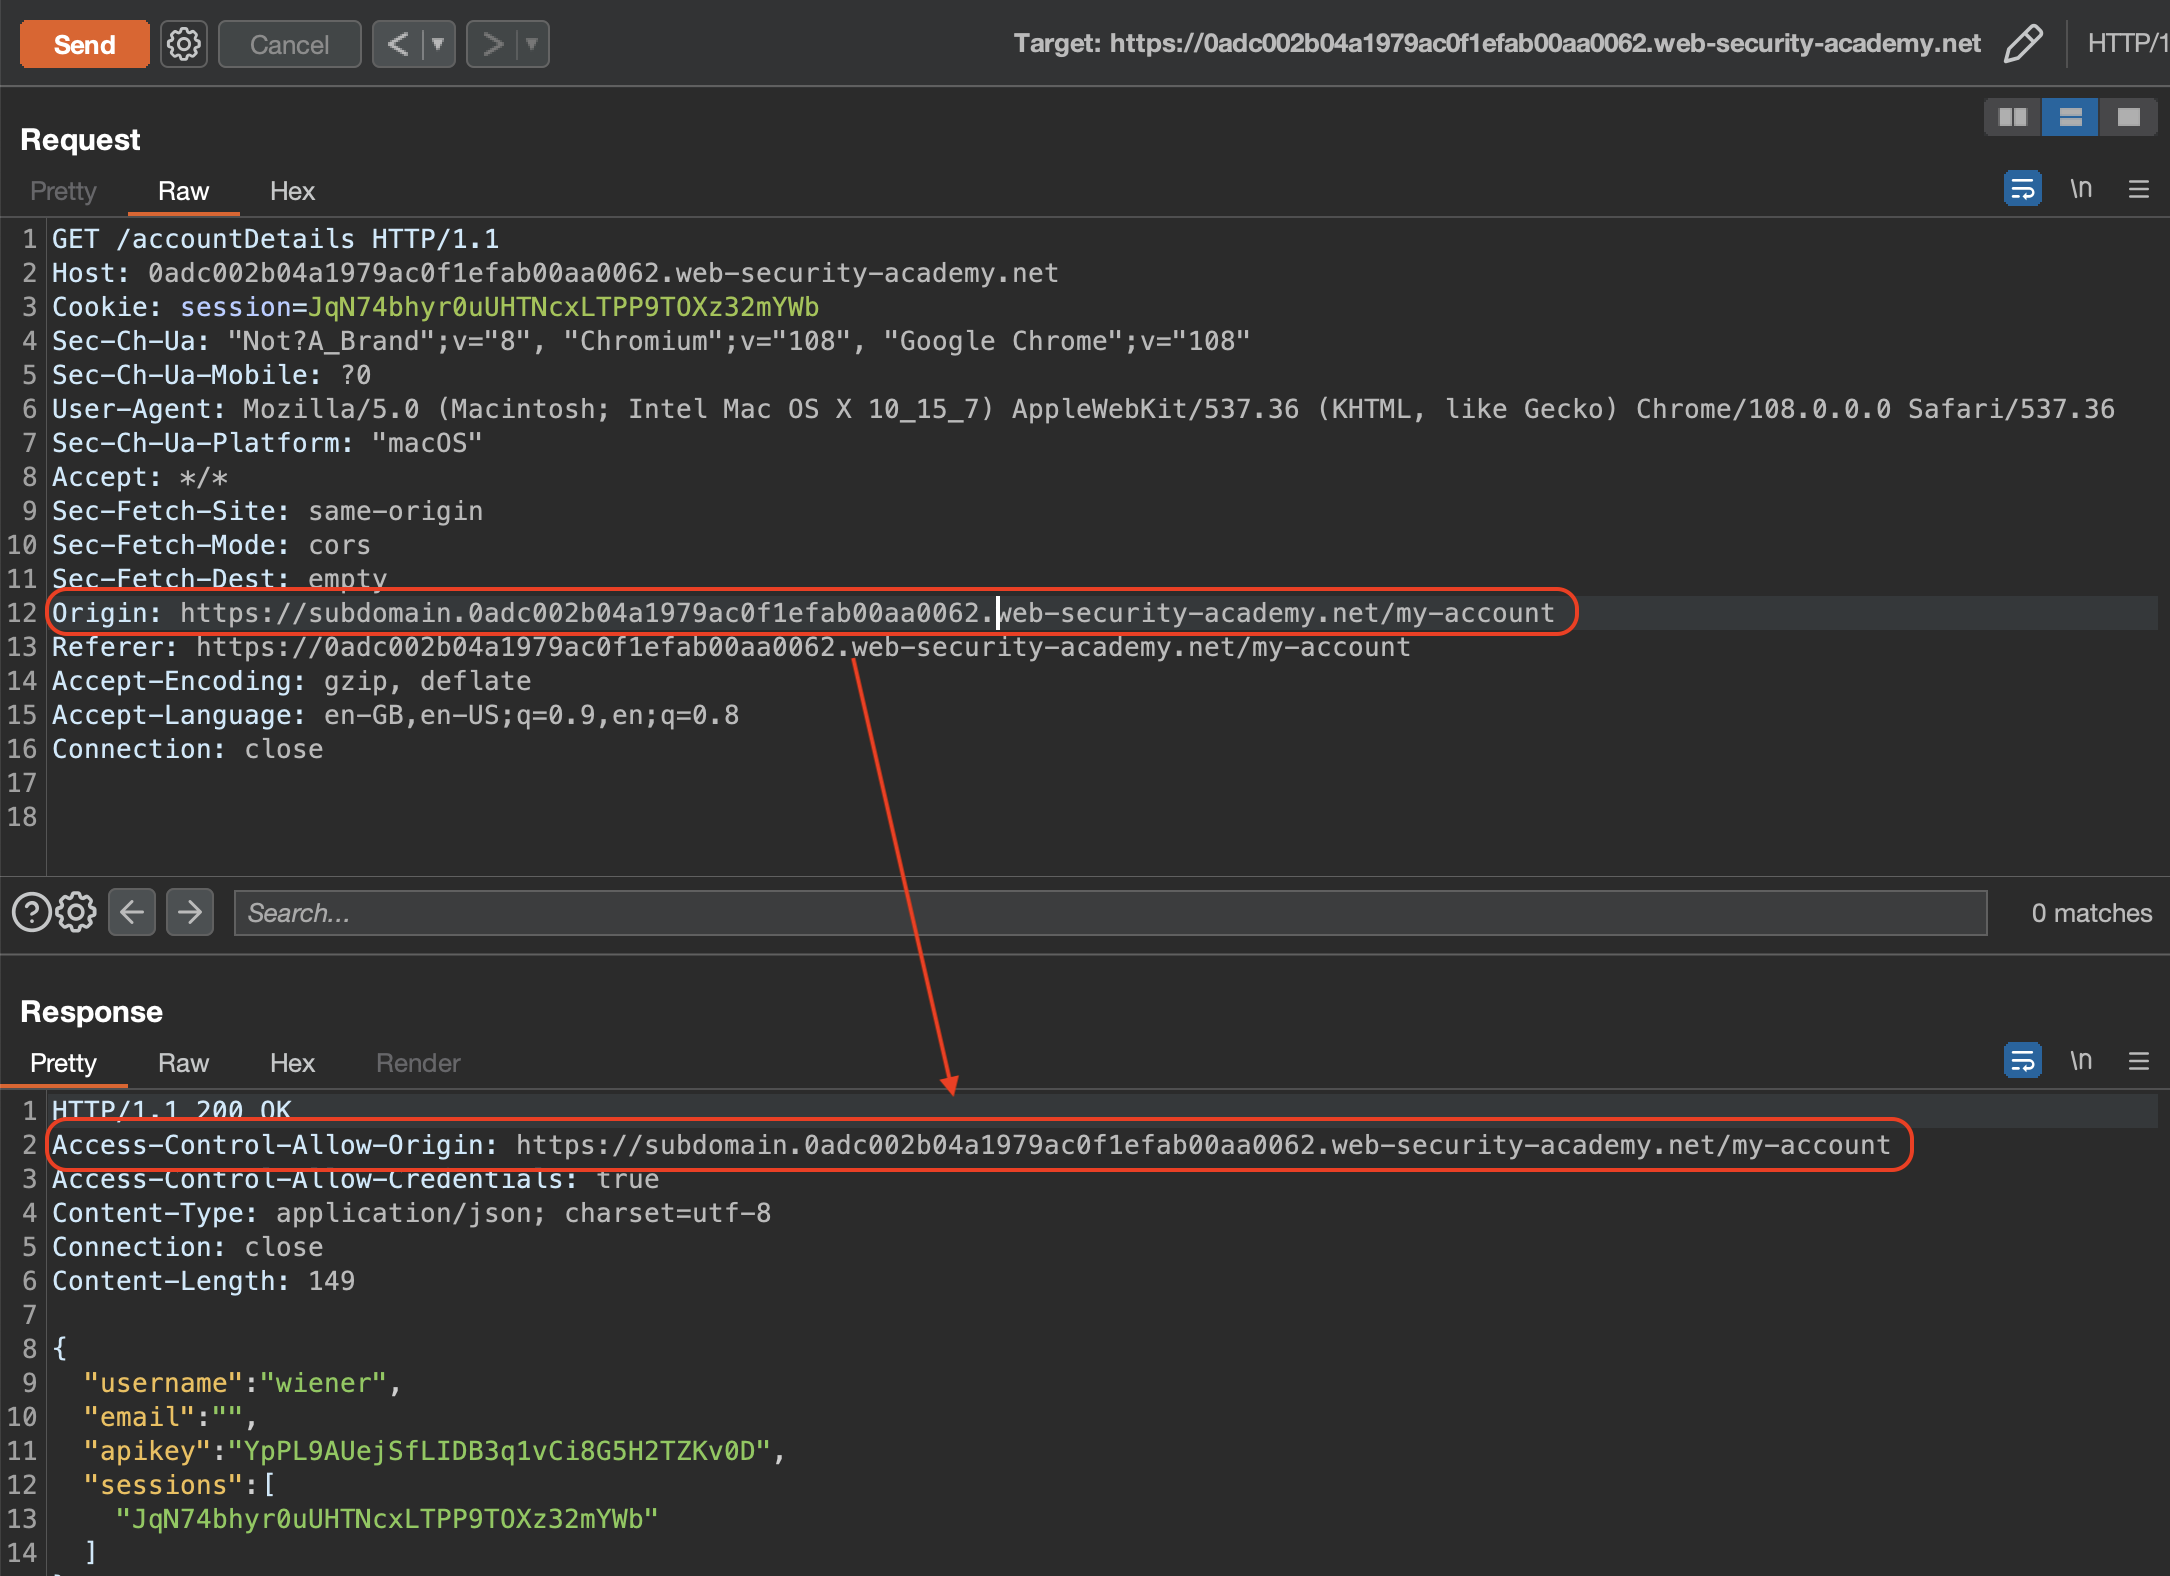
Task: Go to the previous search match arrow
Action: [132, 912]
